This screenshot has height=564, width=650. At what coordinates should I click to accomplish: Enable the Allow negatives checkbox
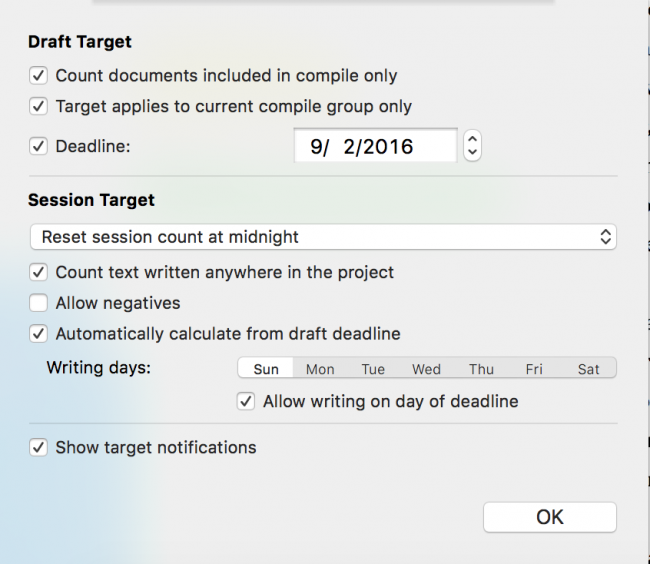click(39, 303)
